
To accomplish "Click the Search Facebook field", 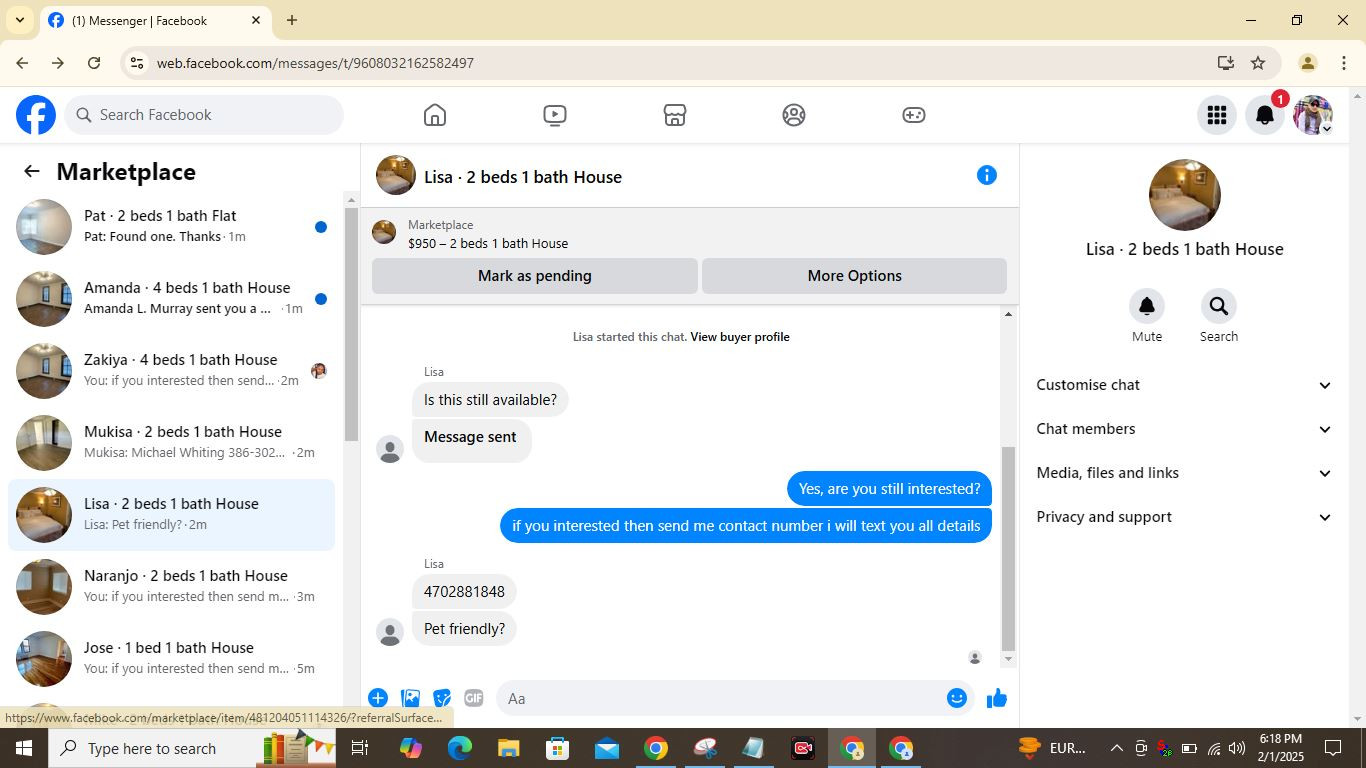I will (205, 115).
